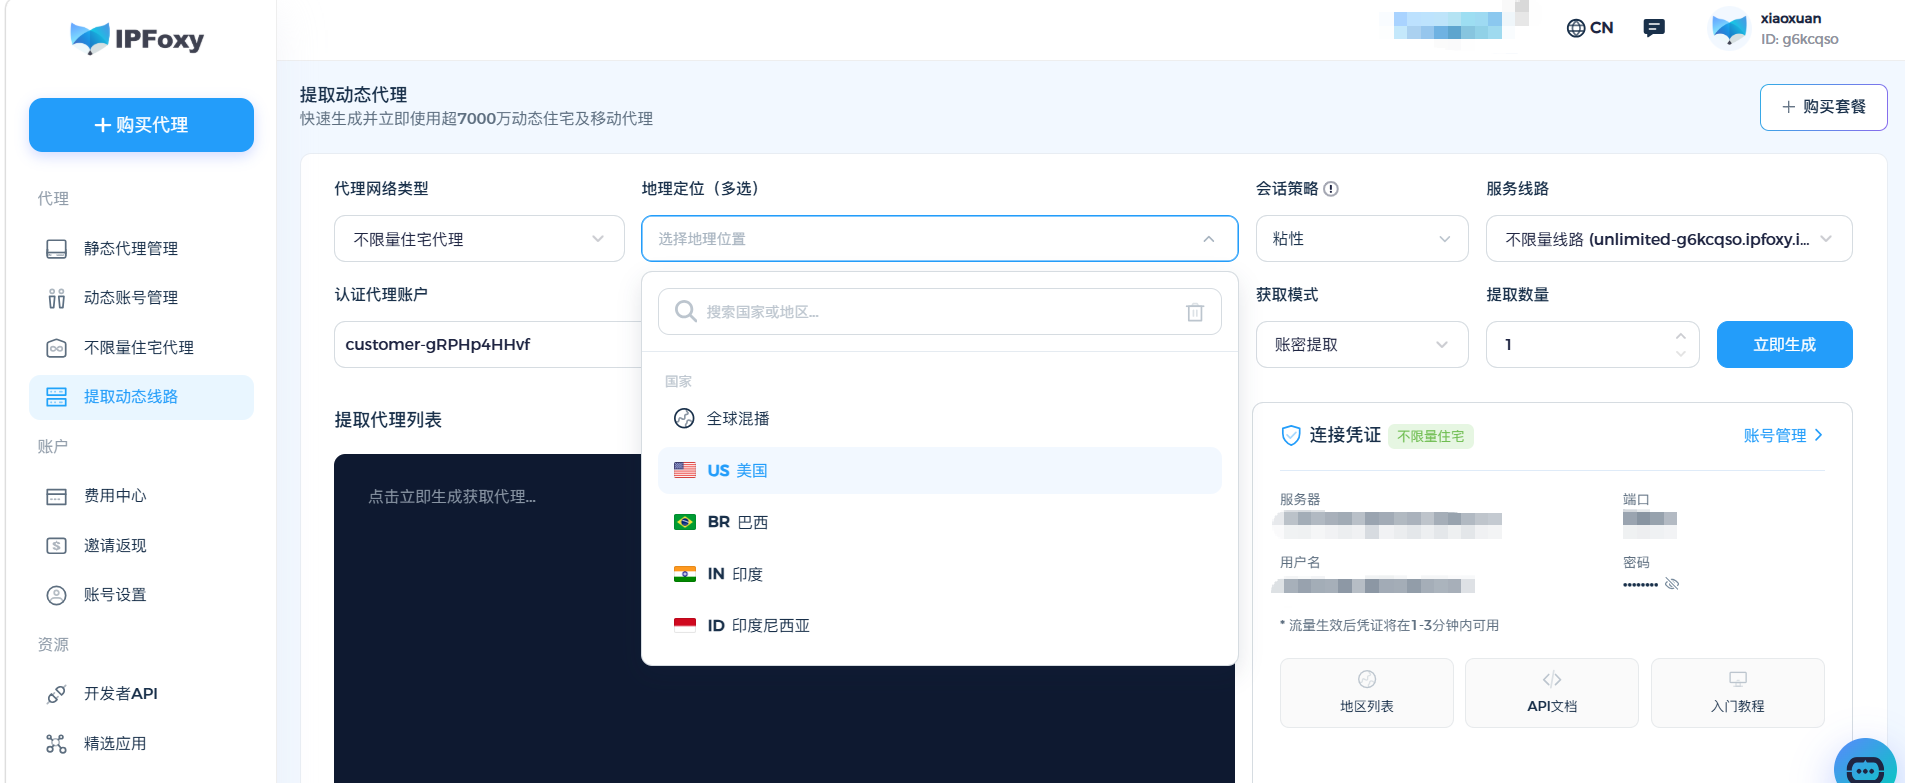1905x783 pixels.
Task: Select 提取动态线路 sidebar item
Action: point(141,397)
